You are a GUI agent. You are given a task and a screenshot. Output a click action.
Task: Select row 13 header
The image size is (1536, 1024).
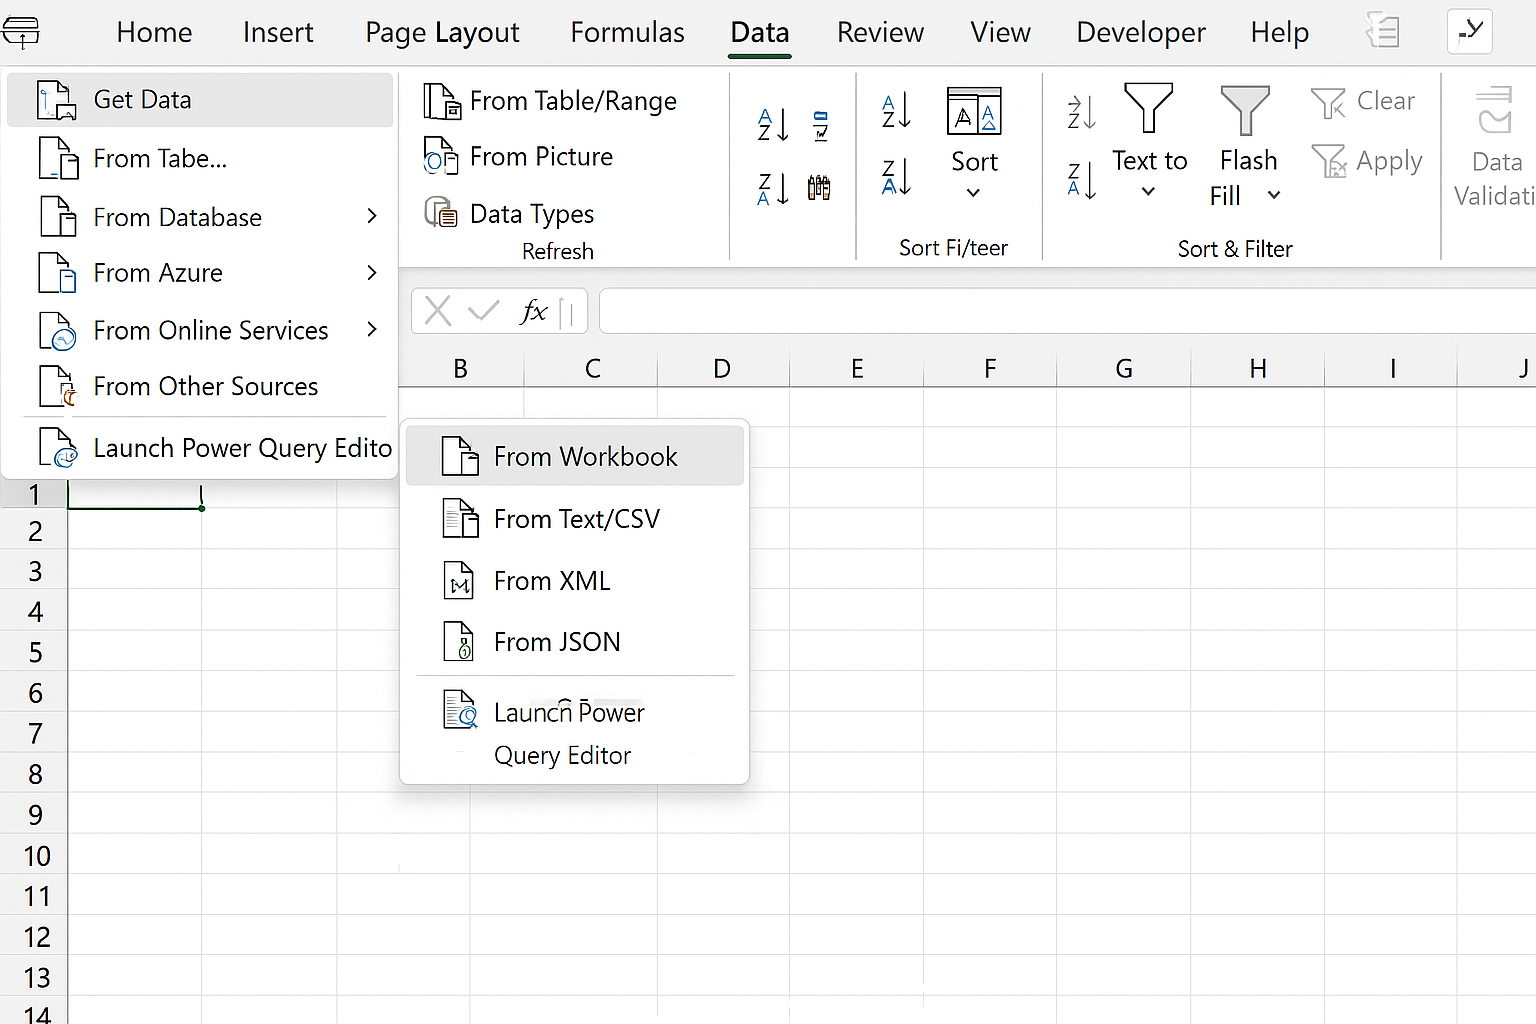(36, 978)
